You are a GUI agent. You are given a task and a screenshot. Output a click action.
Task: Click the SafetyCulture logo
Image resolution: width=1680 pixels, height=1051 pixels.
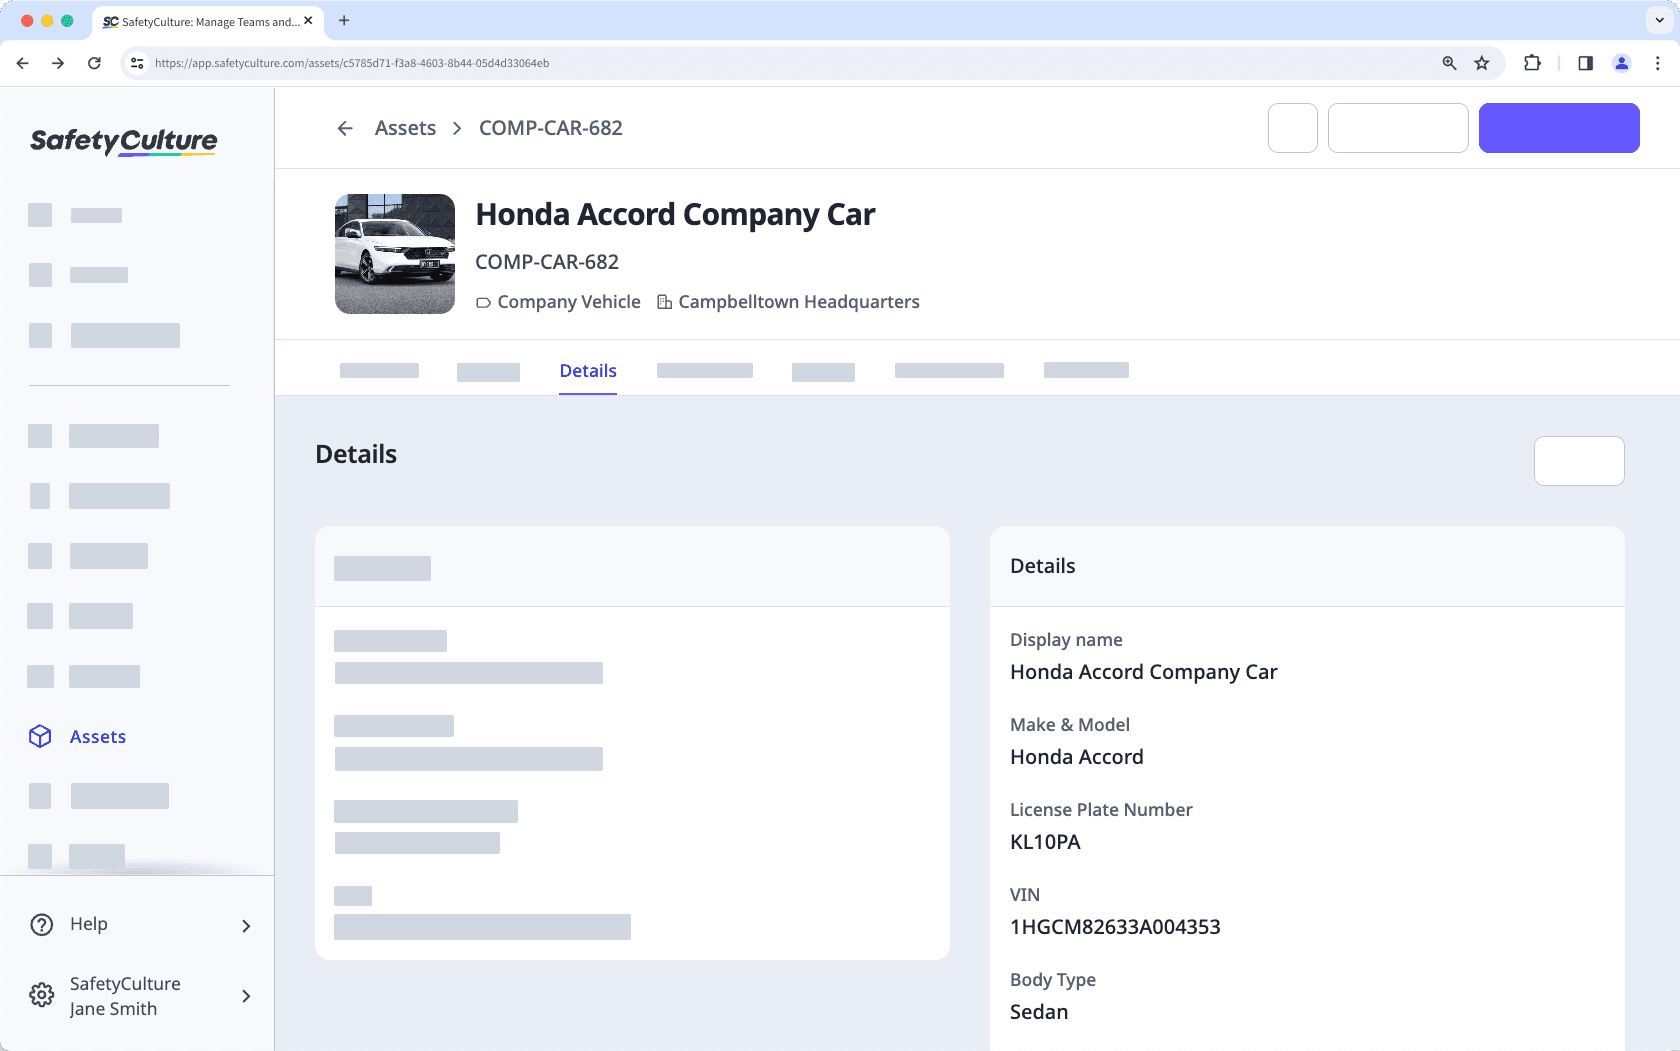pos(122,140)
